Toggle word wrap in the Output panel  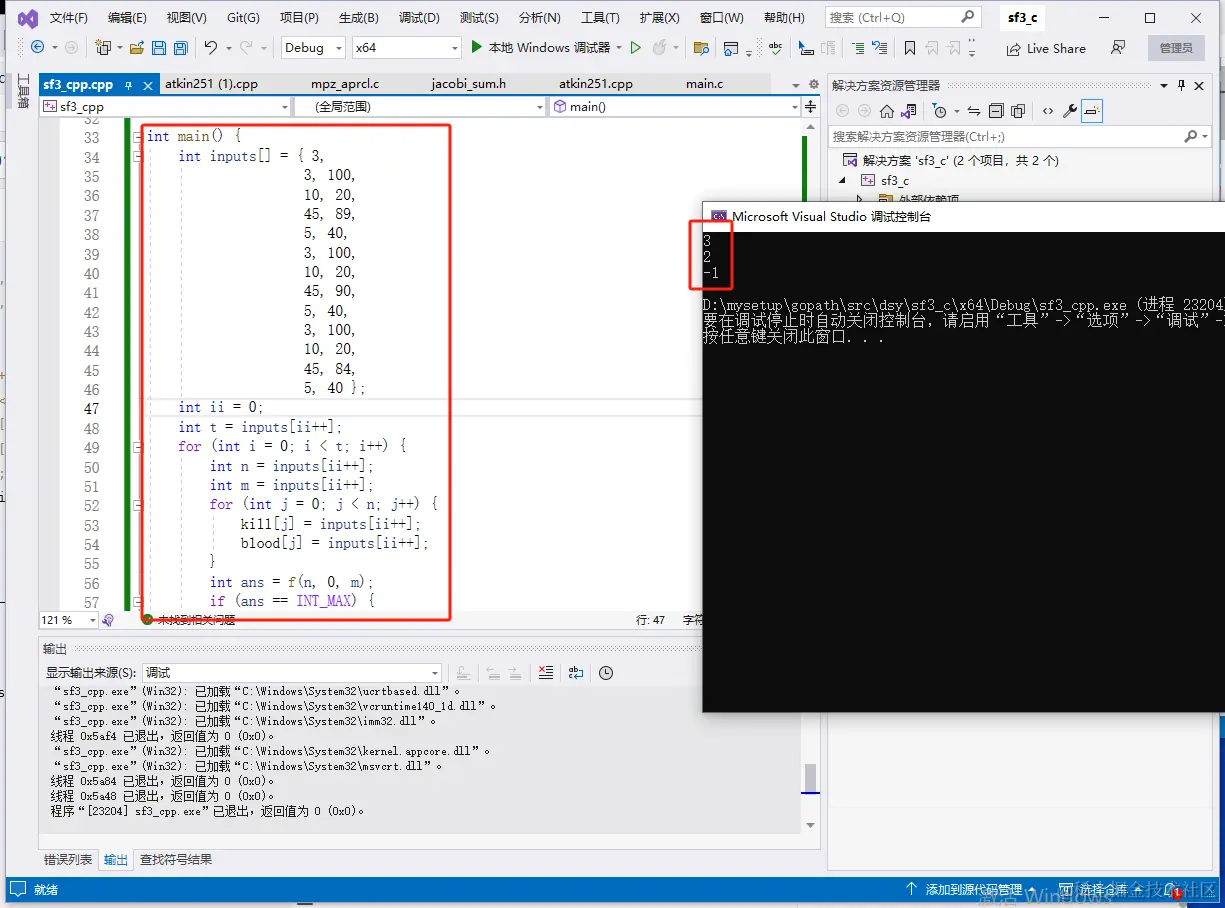(576, 673)
